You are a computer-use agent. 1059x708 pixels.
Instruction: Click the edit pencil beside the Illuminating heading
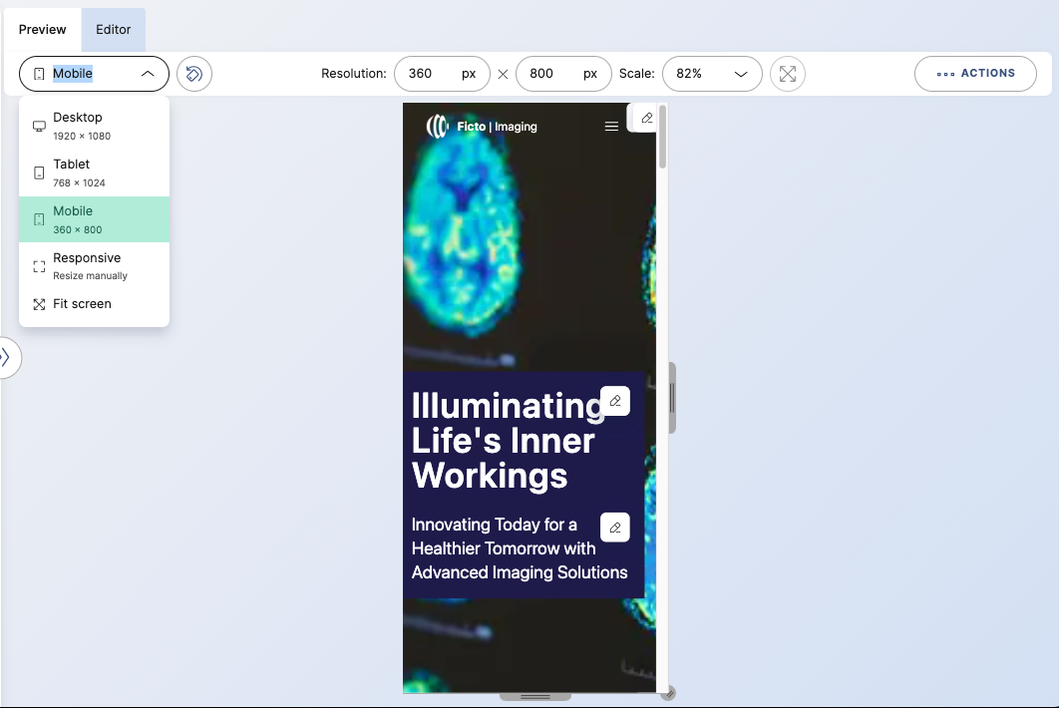tap(615, 400)
